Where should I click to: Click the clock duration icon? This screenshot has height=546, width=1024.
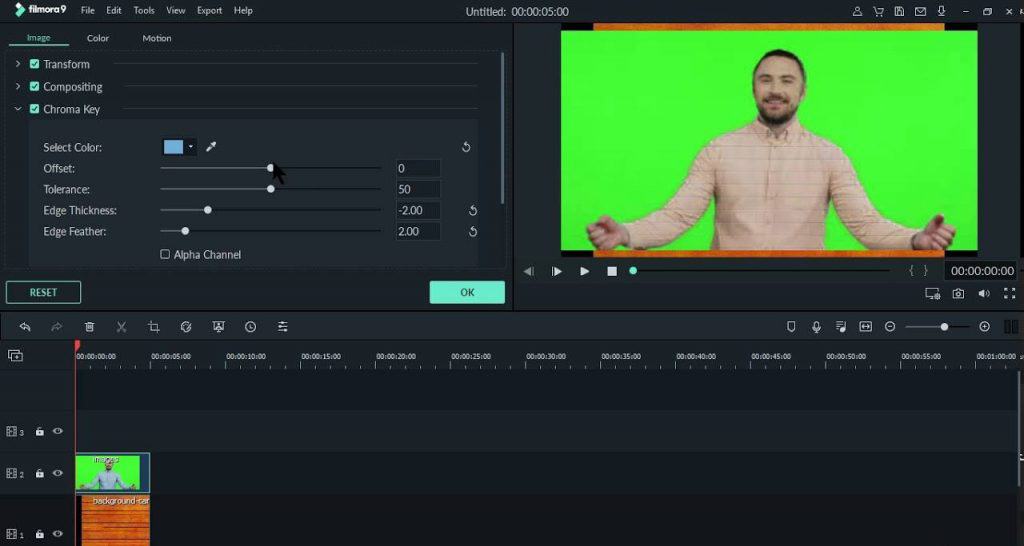(251, 327)
